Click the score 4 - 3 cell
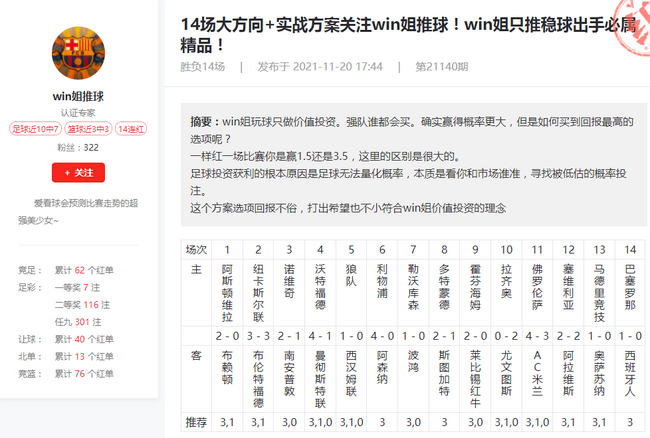Screen dimensions: 650x438 (537, 336)
